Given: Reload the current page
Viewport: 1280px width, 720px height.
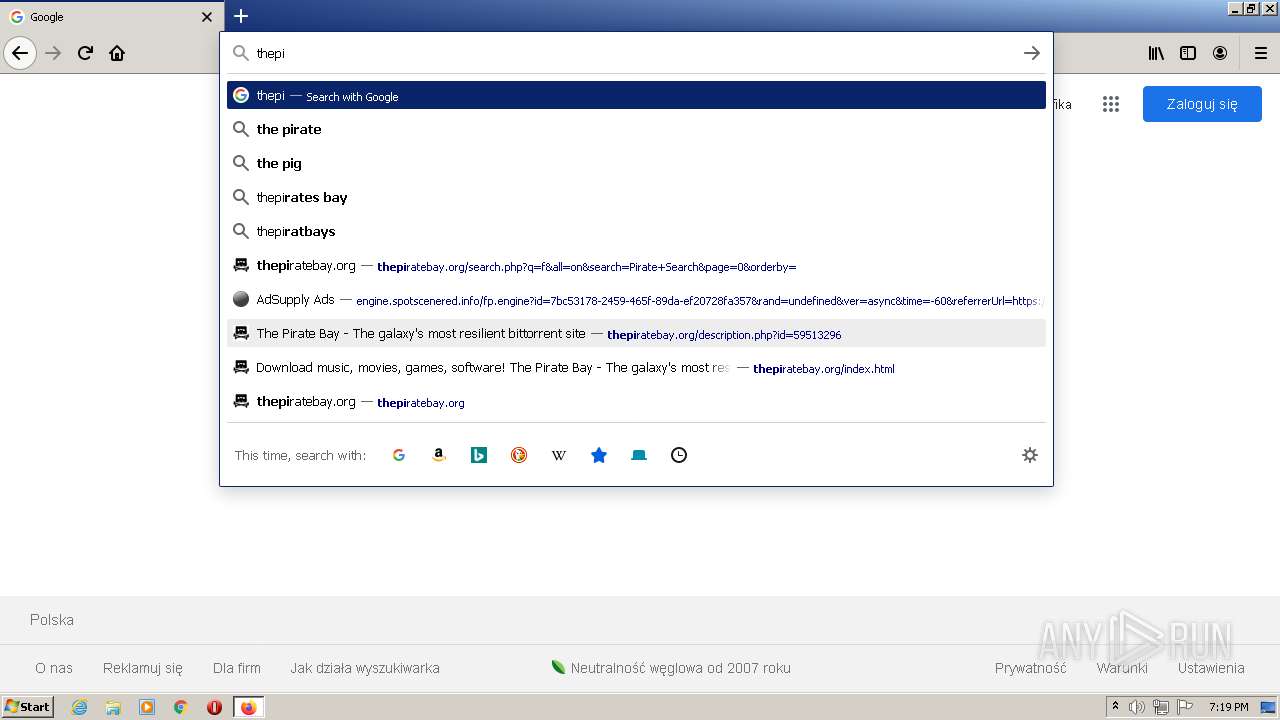Looking at the screenshot, I should coord(86,53).
